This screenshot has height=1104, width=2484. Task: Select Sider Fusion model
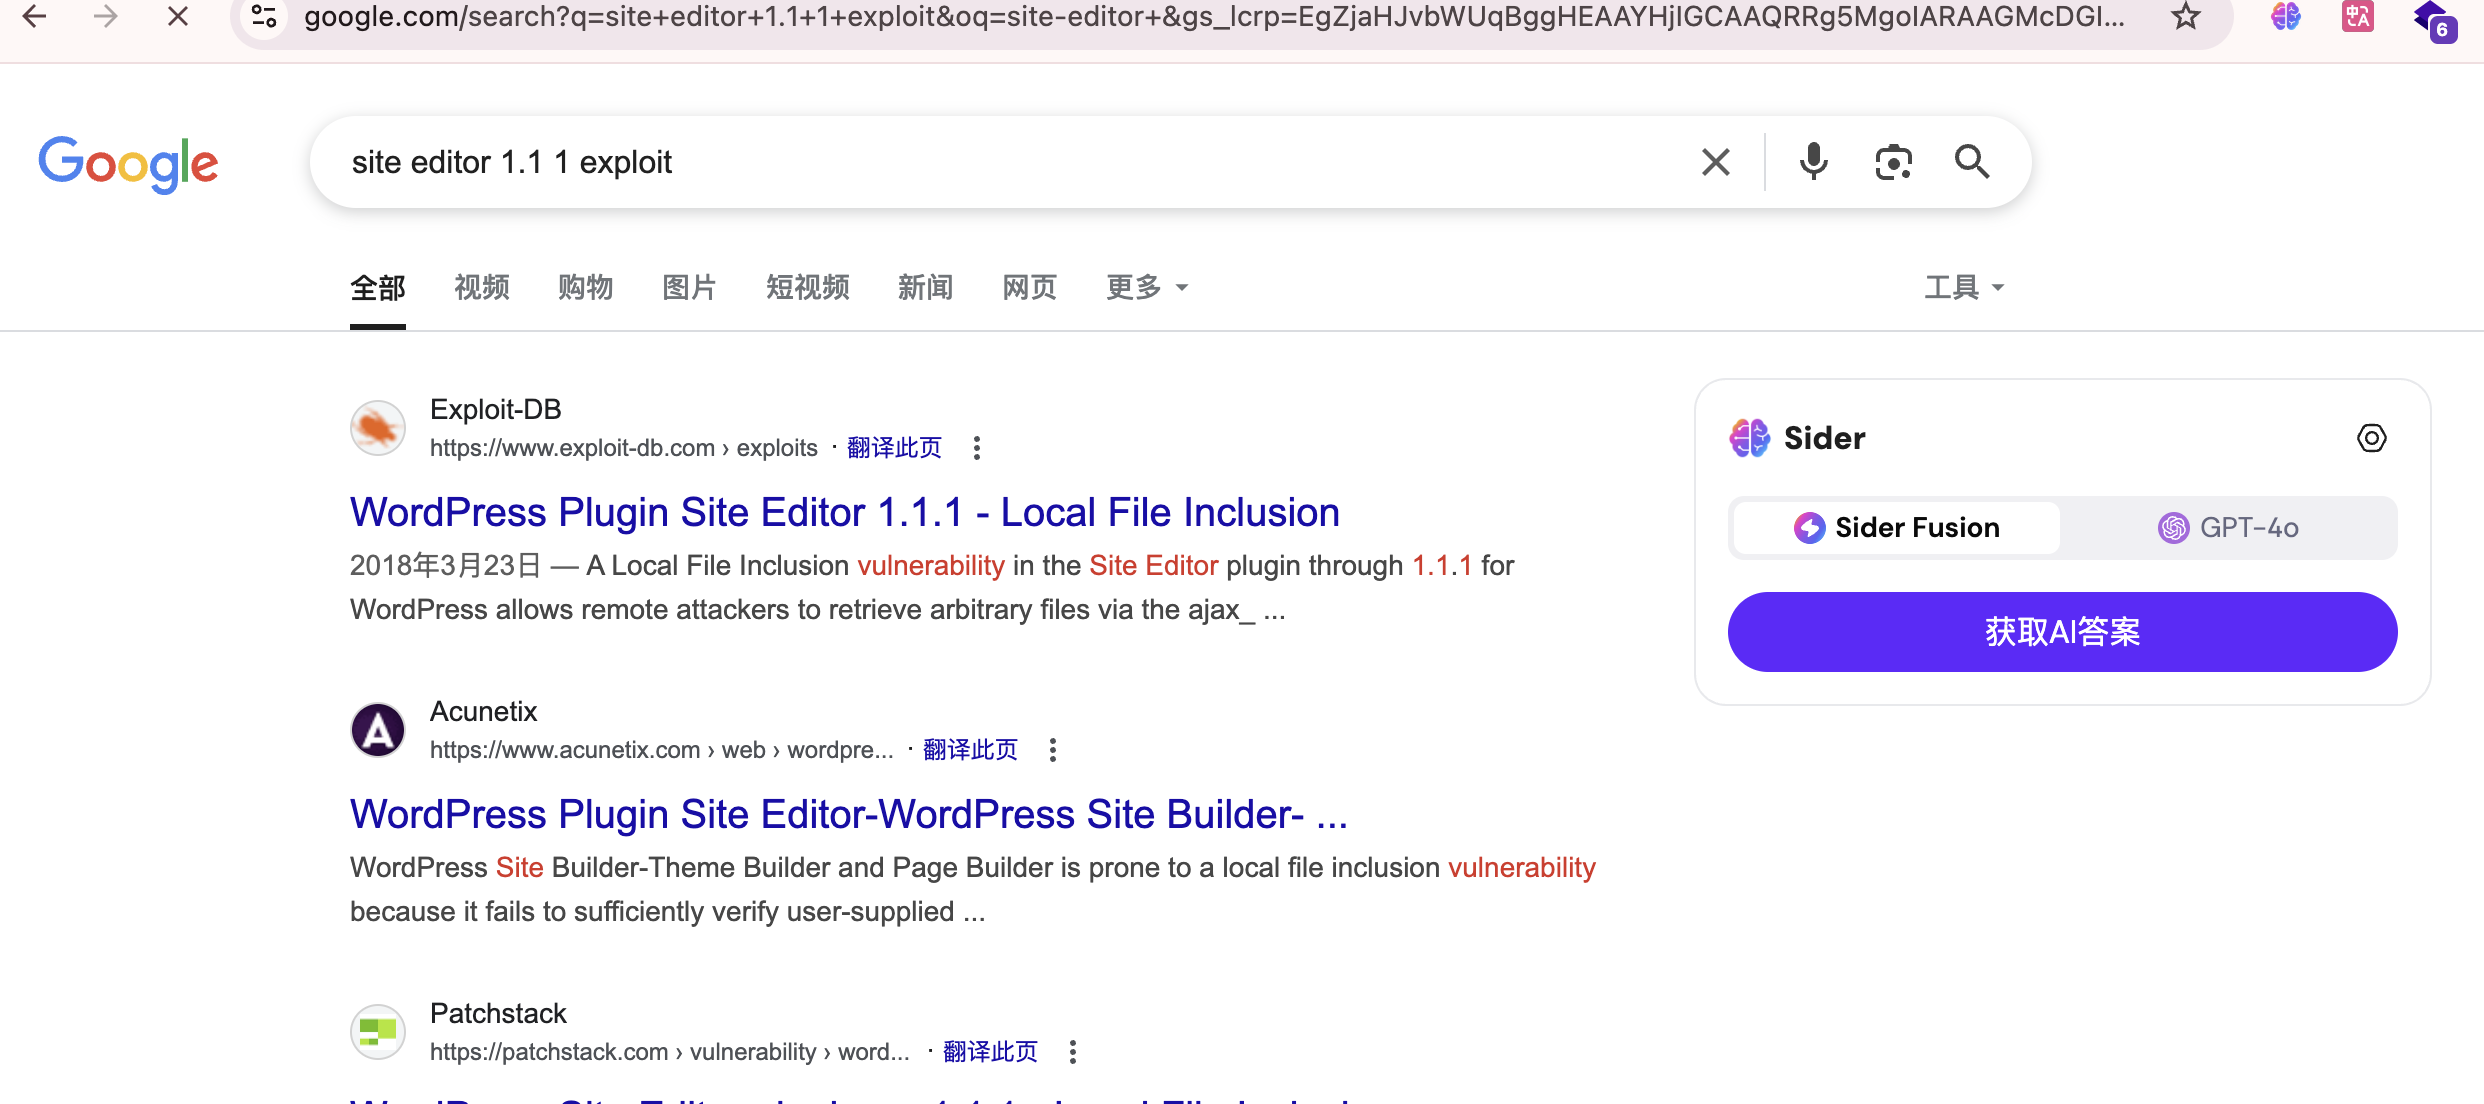tap(1897, 528)
